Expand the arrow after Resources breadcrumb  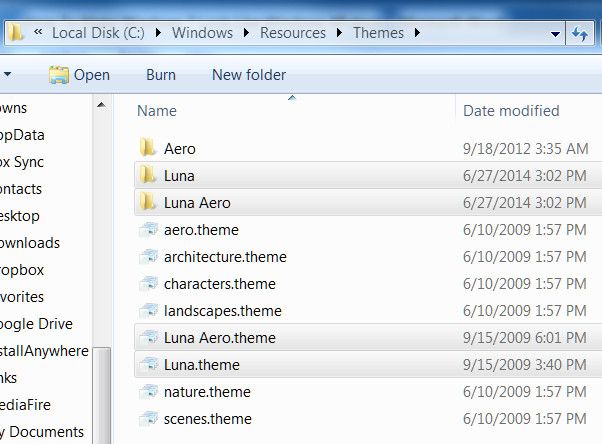339,33
